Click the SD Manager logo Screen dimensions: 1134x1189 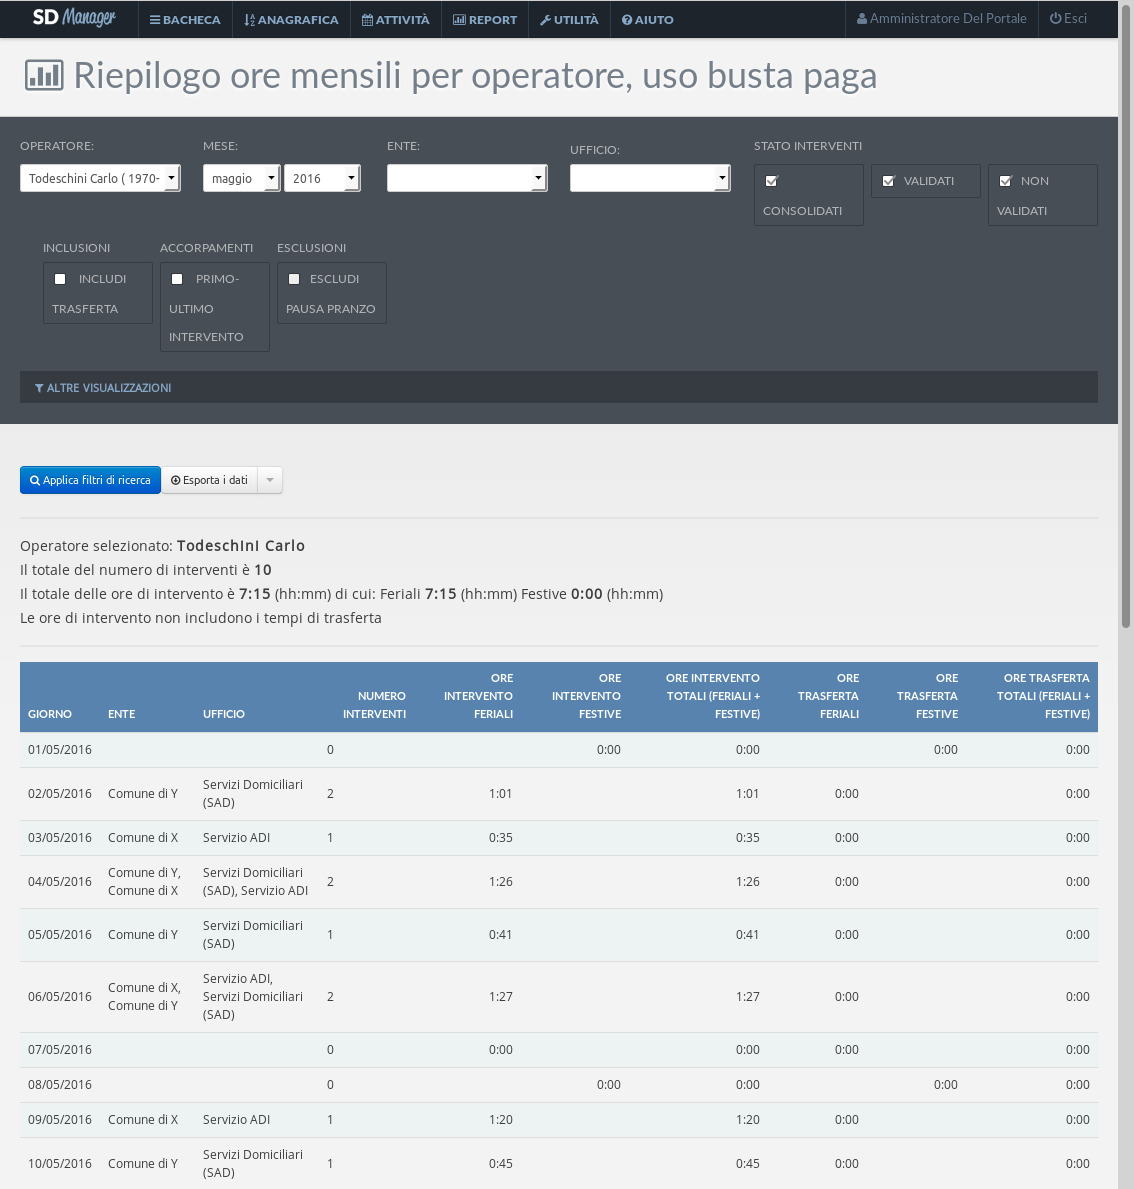tap(74, 18)
